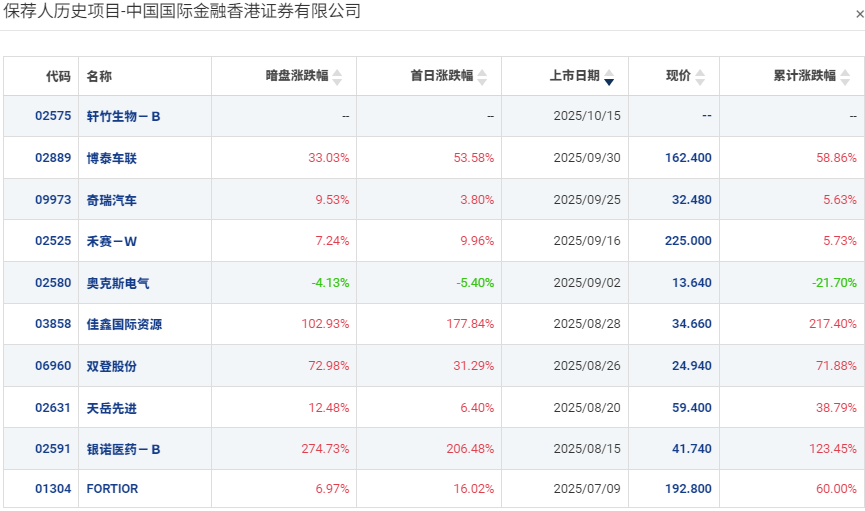Click stock code 02889
The image size is (865, 511).
click(x=53, y=158)
